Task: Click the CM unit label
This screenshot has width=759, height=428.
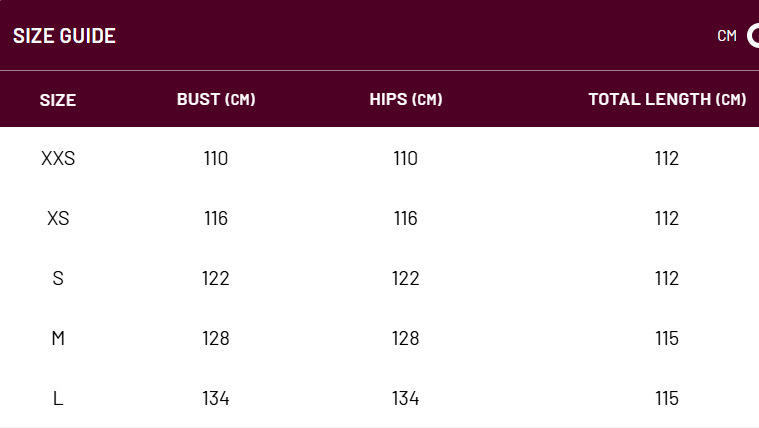Action: pyautogui.click(x=727, y=36)
